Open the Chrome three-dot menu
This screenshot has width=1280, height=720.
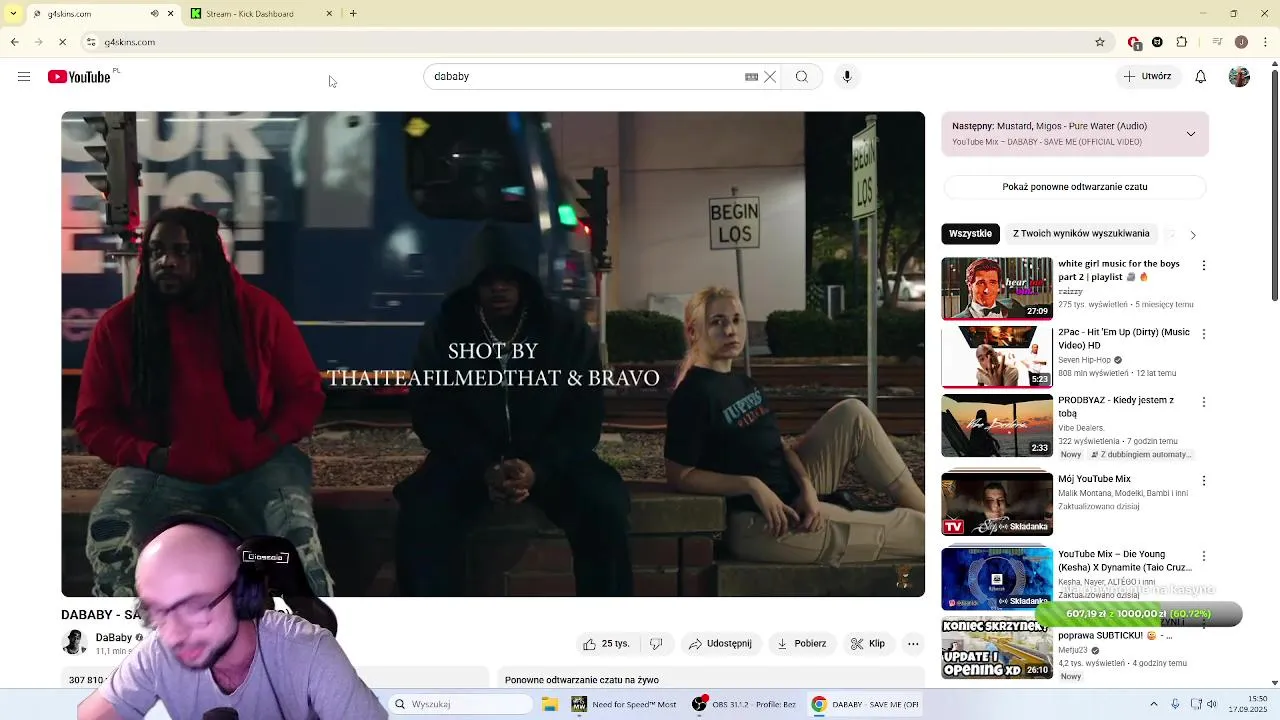1264,42
